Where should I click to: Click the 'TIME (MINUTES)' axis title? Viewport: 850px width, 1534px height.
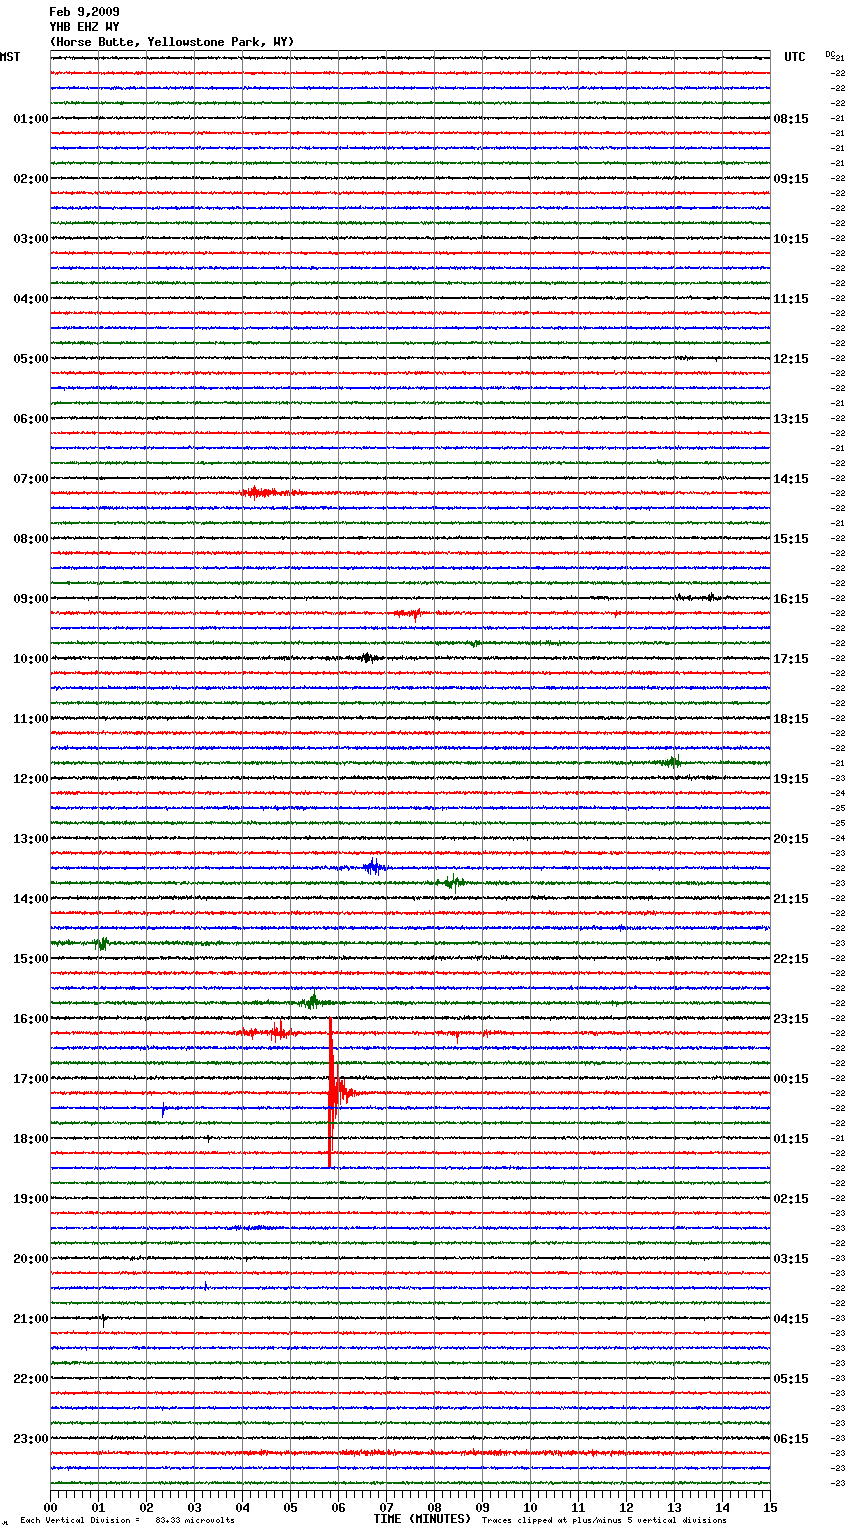tap(422, 1519)
